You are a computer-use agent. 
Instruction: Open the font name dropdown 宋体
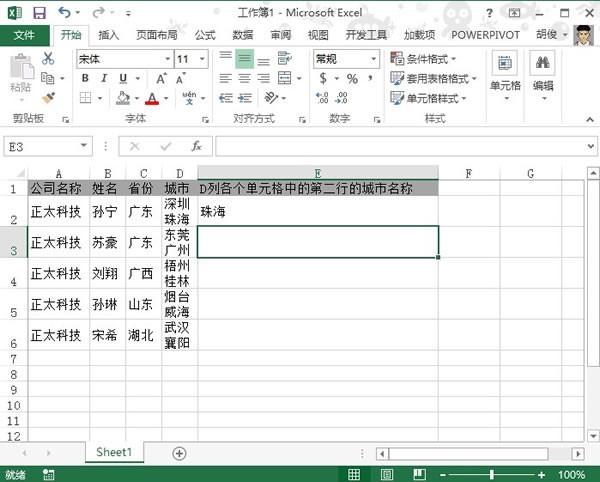(167, 59)
